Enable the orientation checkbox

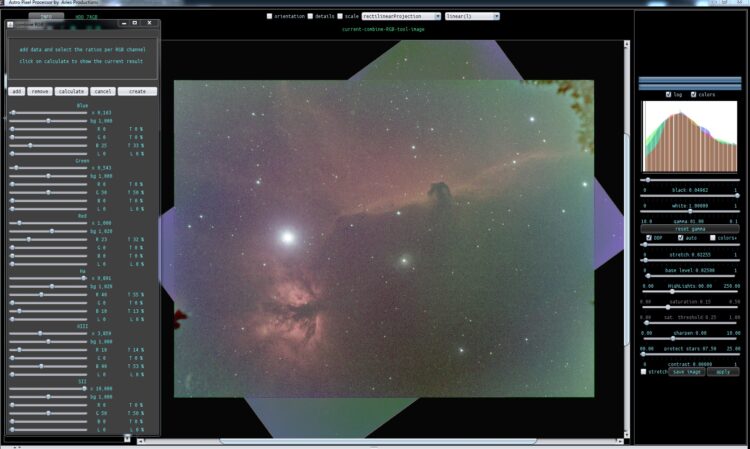click(x=269, y=16)
